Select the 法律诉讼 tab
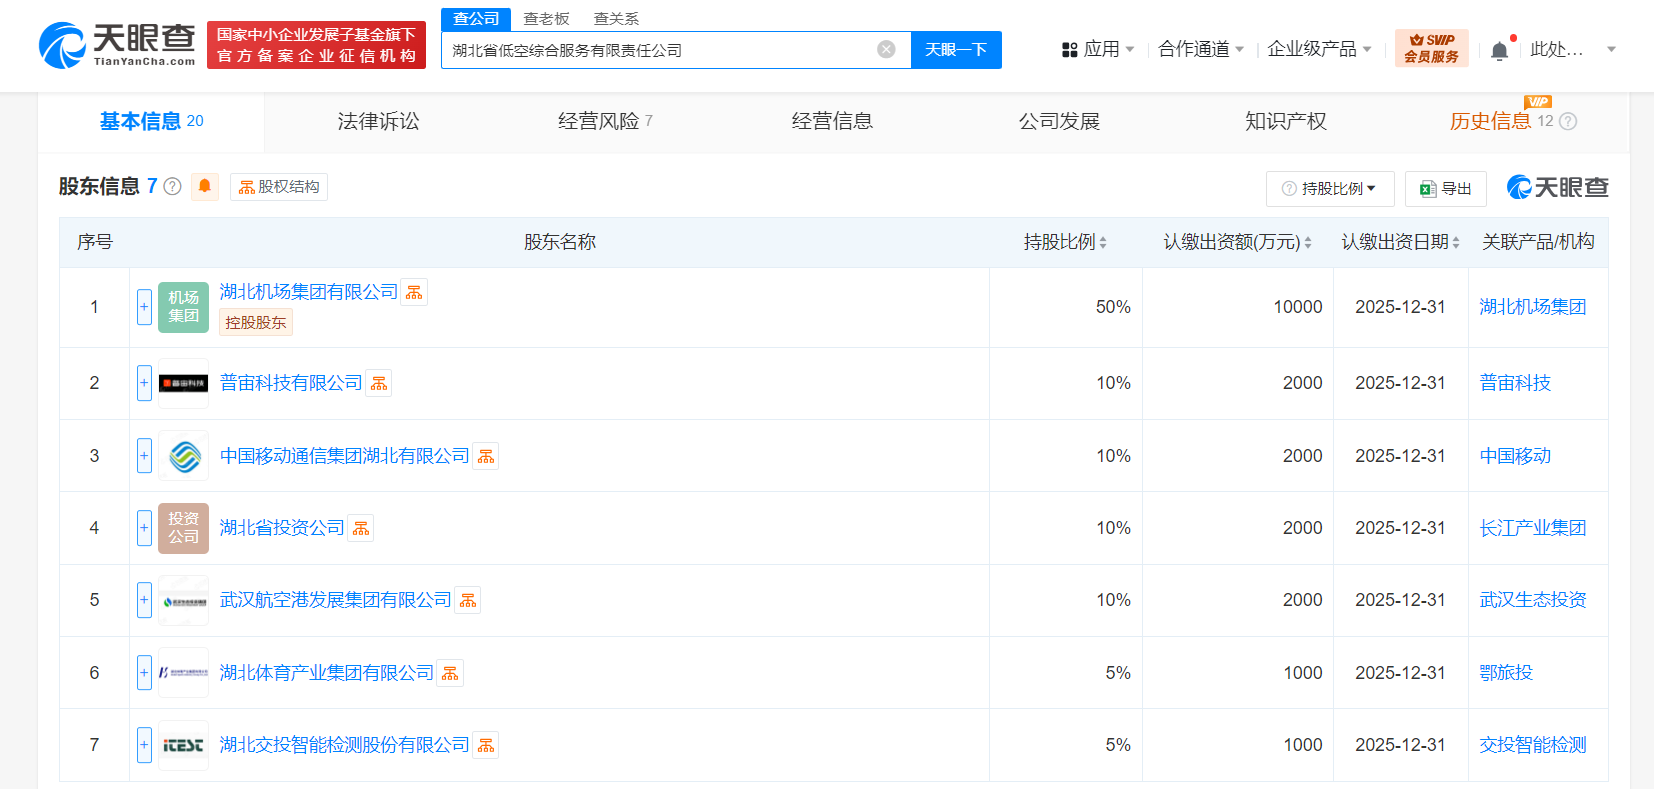Screen dimensions: 1654x789 coord(378,122)
